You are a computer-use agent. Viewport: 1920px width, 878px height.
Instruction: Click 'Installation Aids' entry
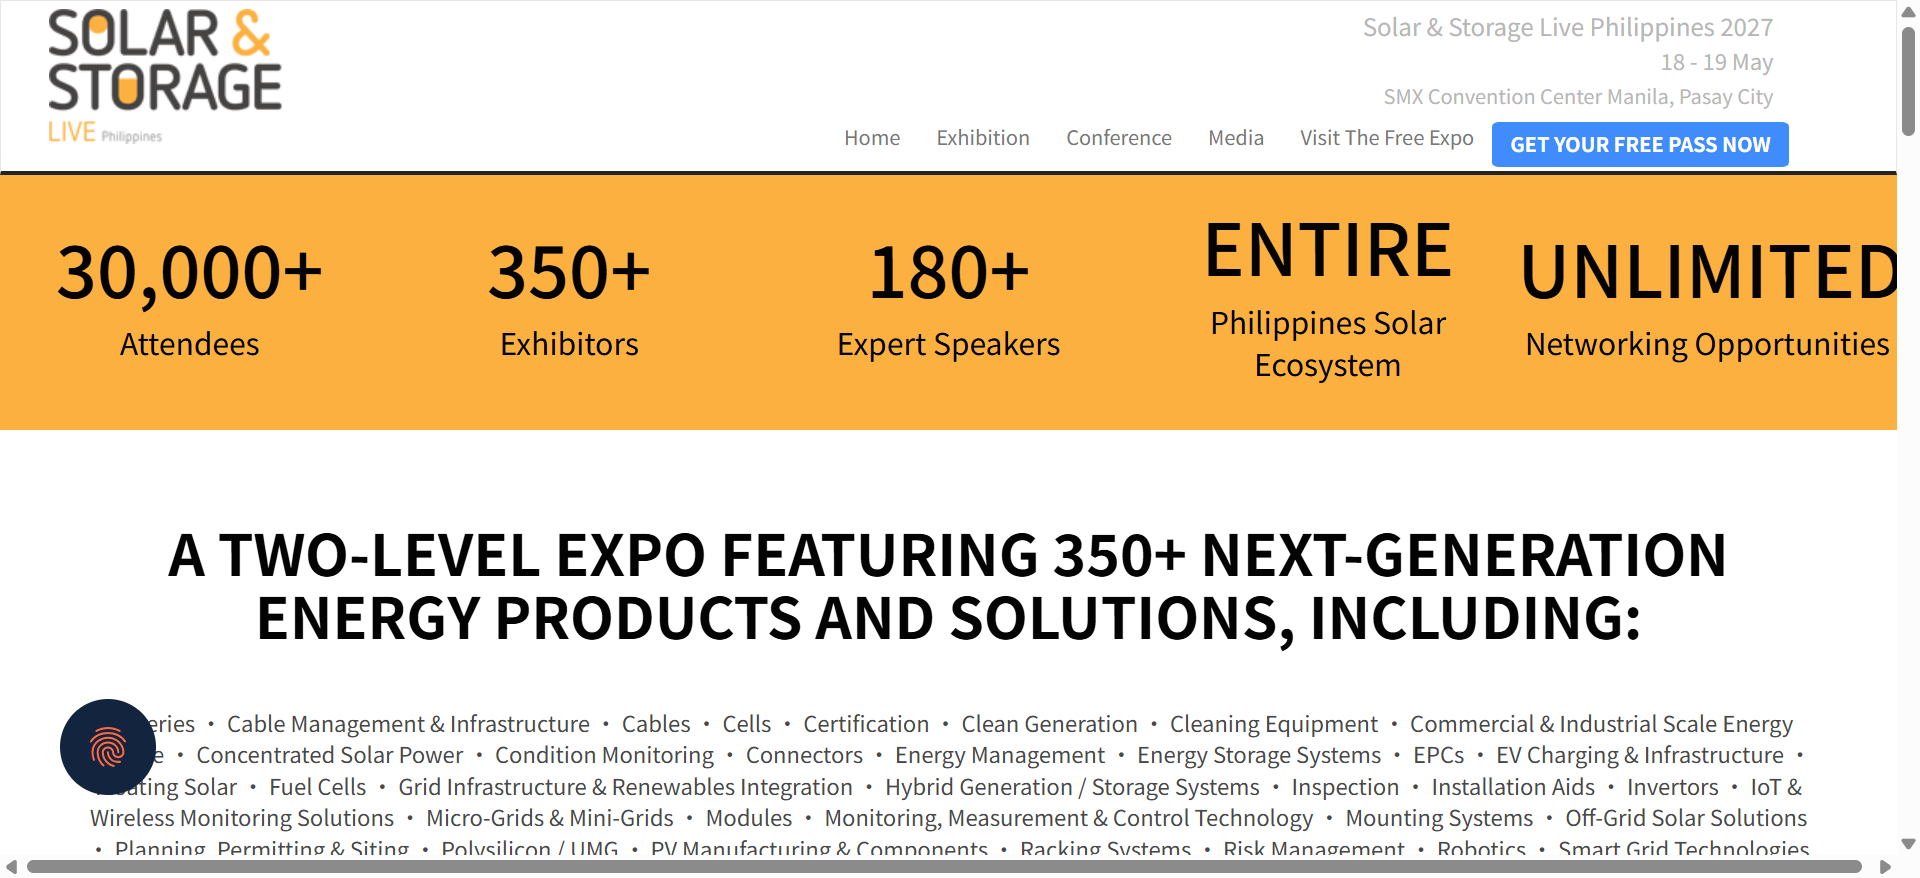pyautogui.click(x=1513, y=787)
